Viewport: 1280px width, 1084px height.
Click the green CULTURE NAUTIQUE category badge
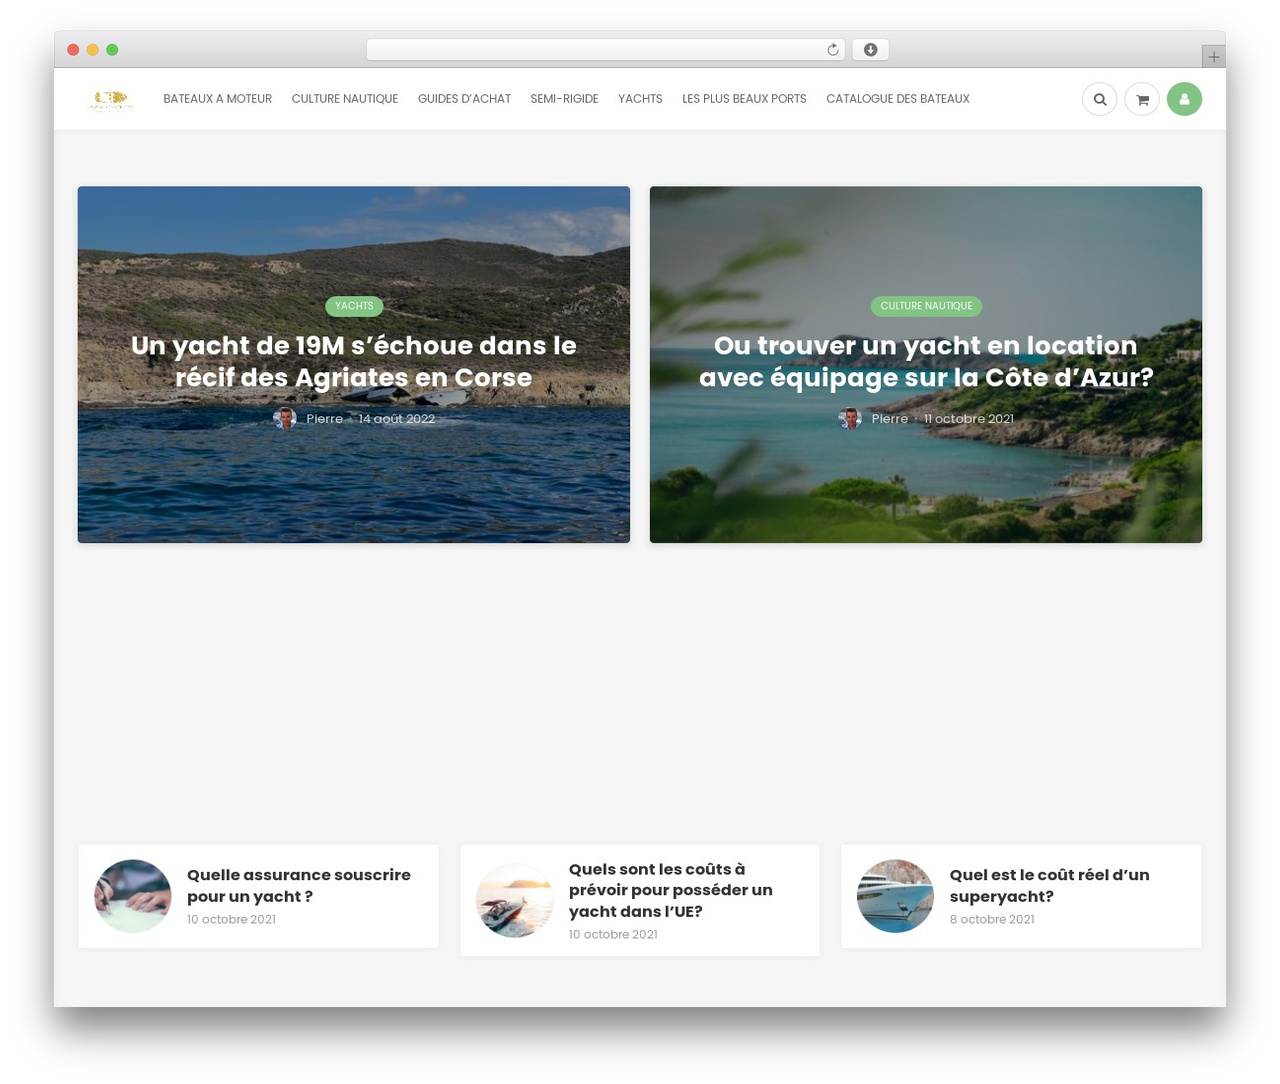[x=926, y=306]
